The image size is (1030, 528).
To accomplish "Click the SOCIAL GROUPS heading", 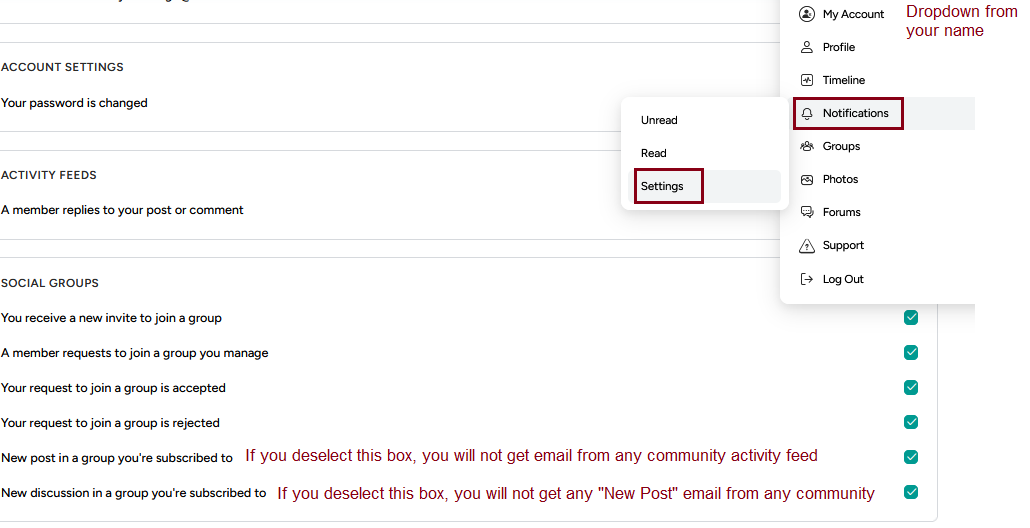I will coord(50,283).
